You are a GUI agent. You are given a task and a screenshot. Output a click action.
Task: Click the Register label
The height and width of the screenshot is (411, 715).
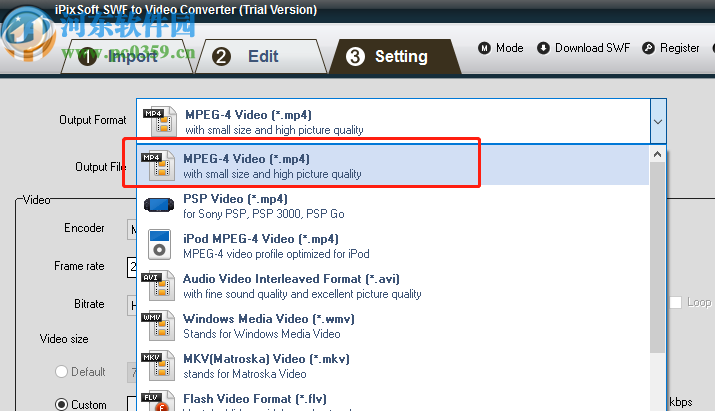(x=679, y=48)
